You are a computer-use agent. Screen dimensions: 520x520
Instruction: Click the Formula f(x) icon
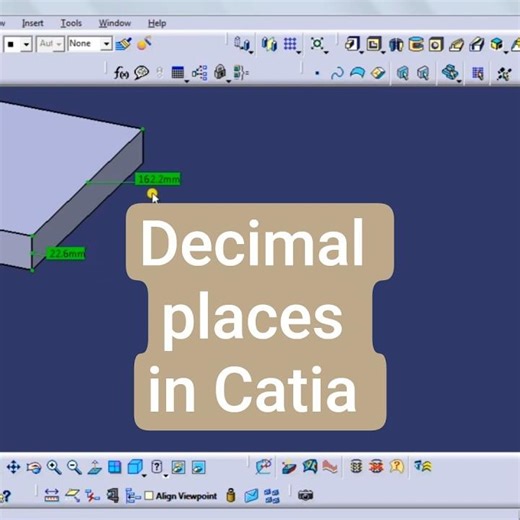tap(121, 72)
